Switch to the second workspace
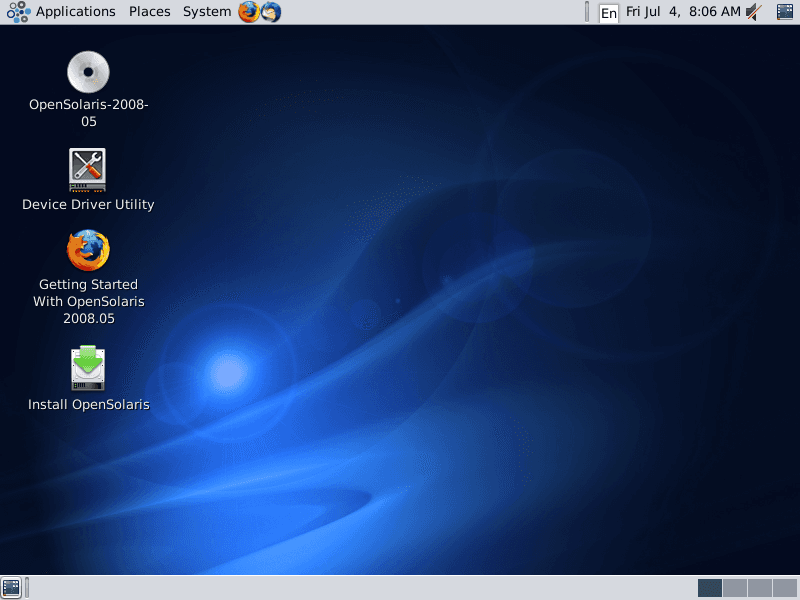The height and width of the screenshot is (600, 800). [733, 589]
